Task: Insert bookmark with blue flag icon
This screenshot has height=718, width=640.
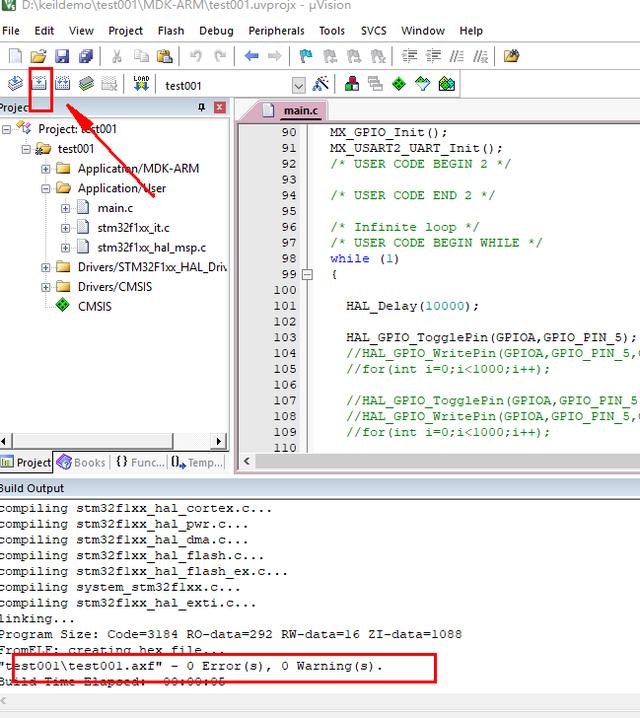Action: pyautogui.click(x=305, y=56)
